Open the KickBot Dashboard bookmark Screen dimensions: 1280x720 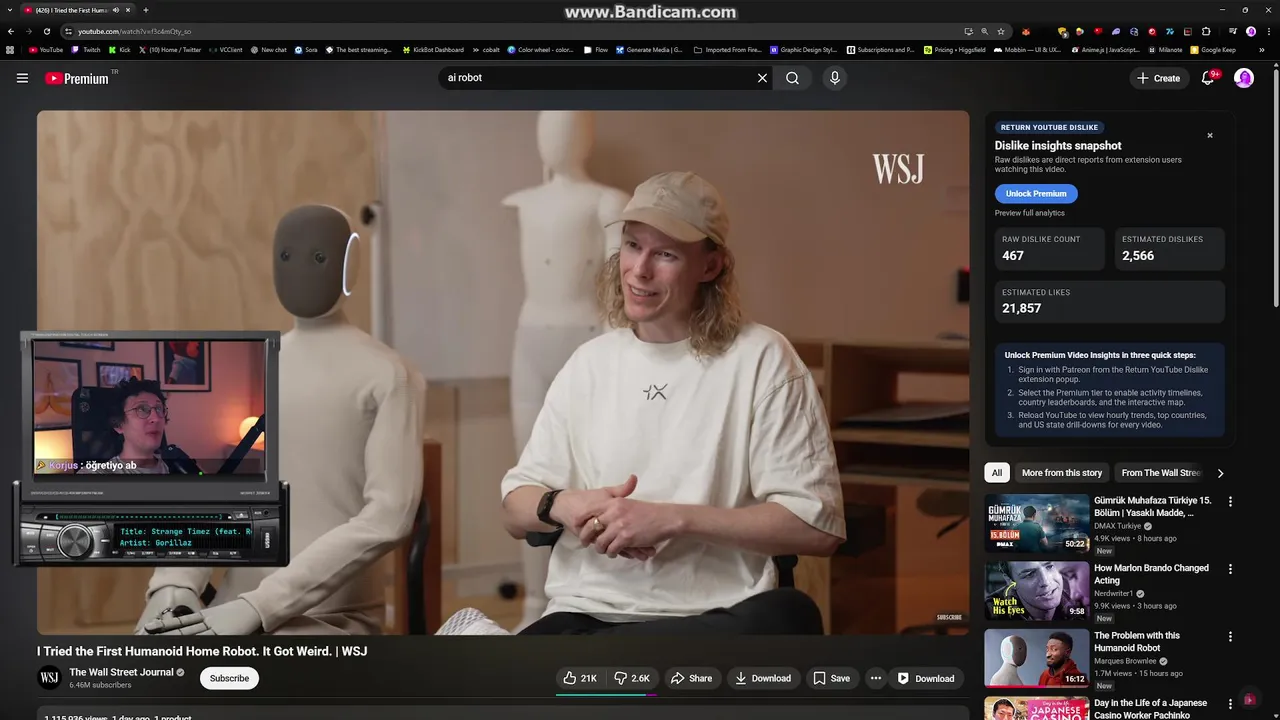[x=433, y=49]
